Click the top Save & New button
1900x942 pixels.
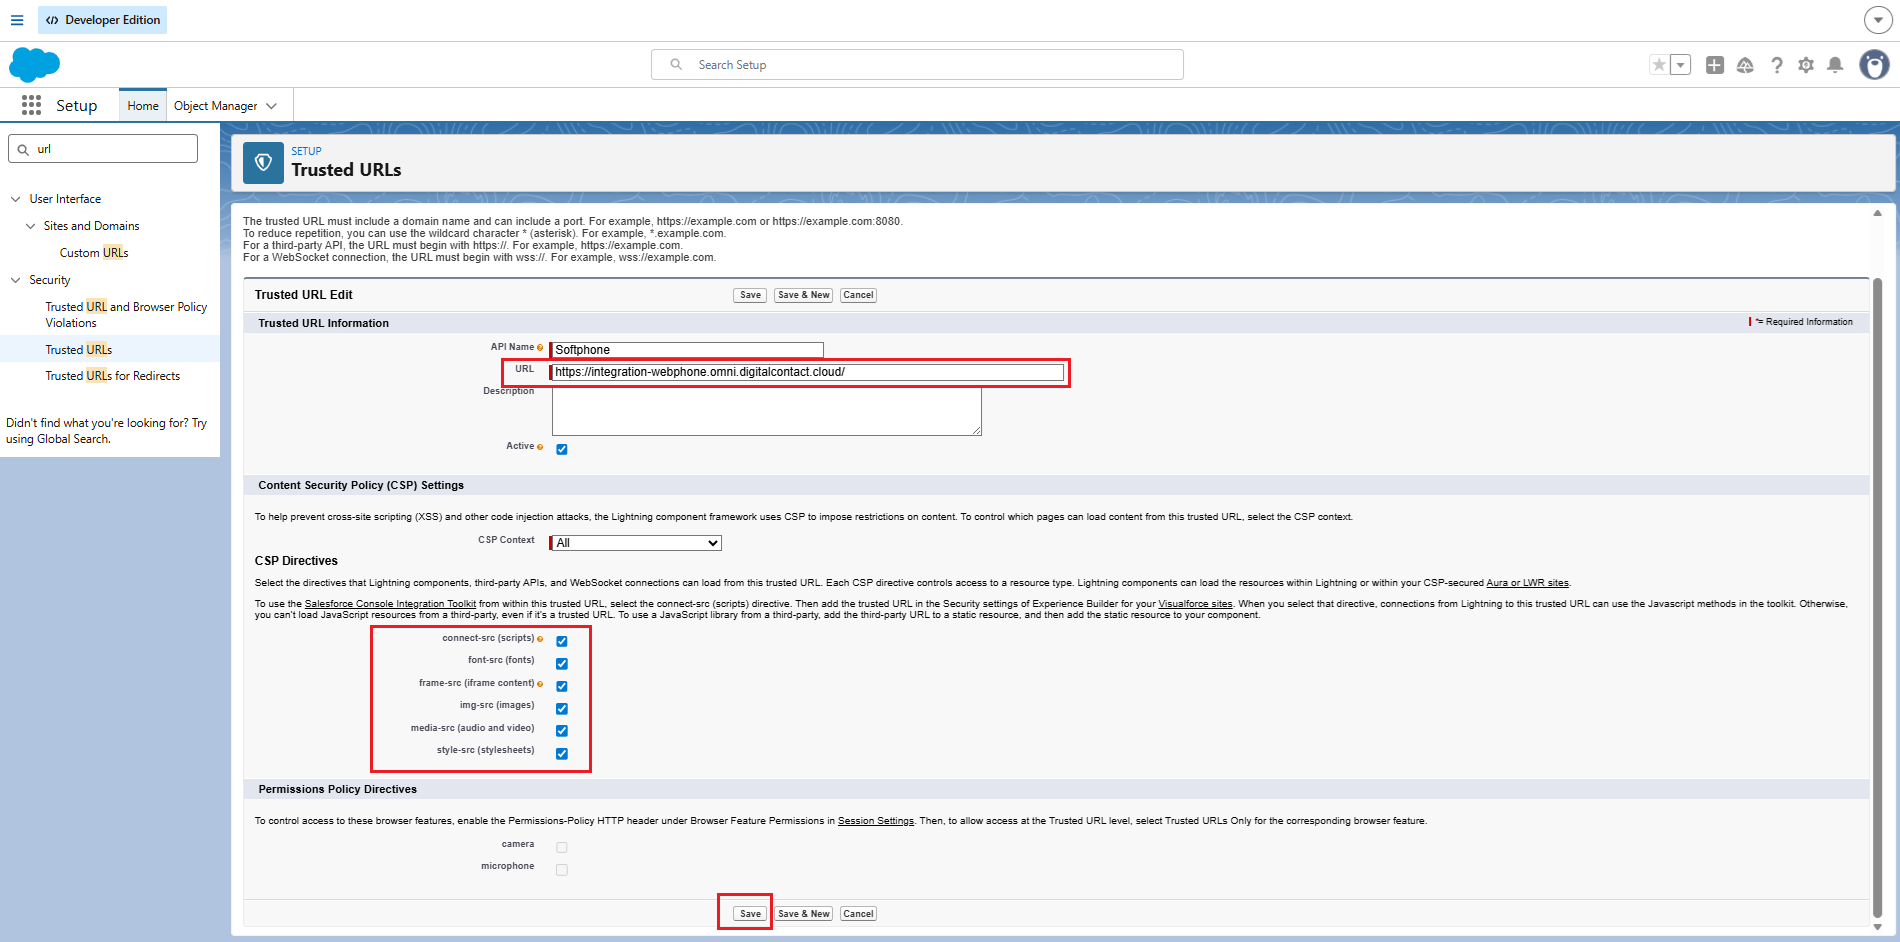pyautogui.click(x=804, y=295)
